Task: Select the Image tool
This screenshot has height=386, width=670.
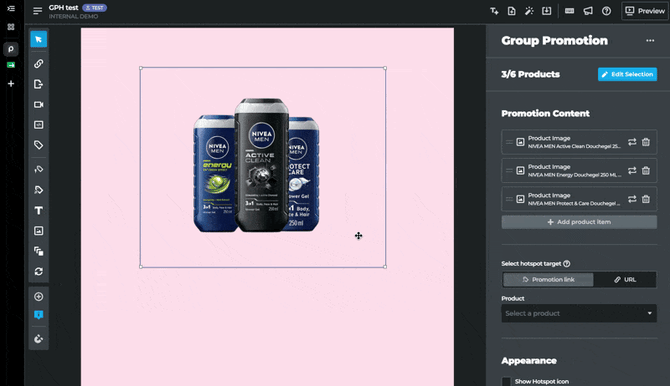Action: (38, 231)
